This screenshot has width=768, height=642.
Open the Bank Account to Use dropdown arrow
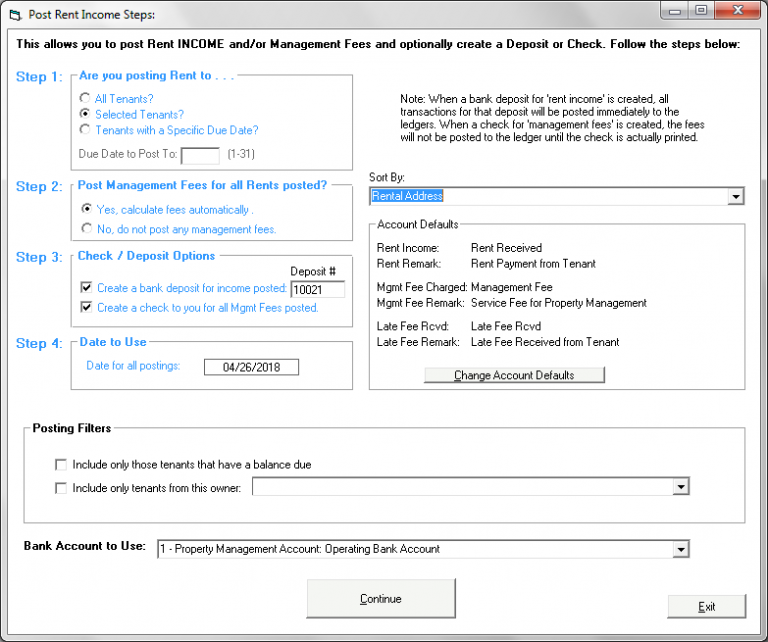click(x=680, y=549)
